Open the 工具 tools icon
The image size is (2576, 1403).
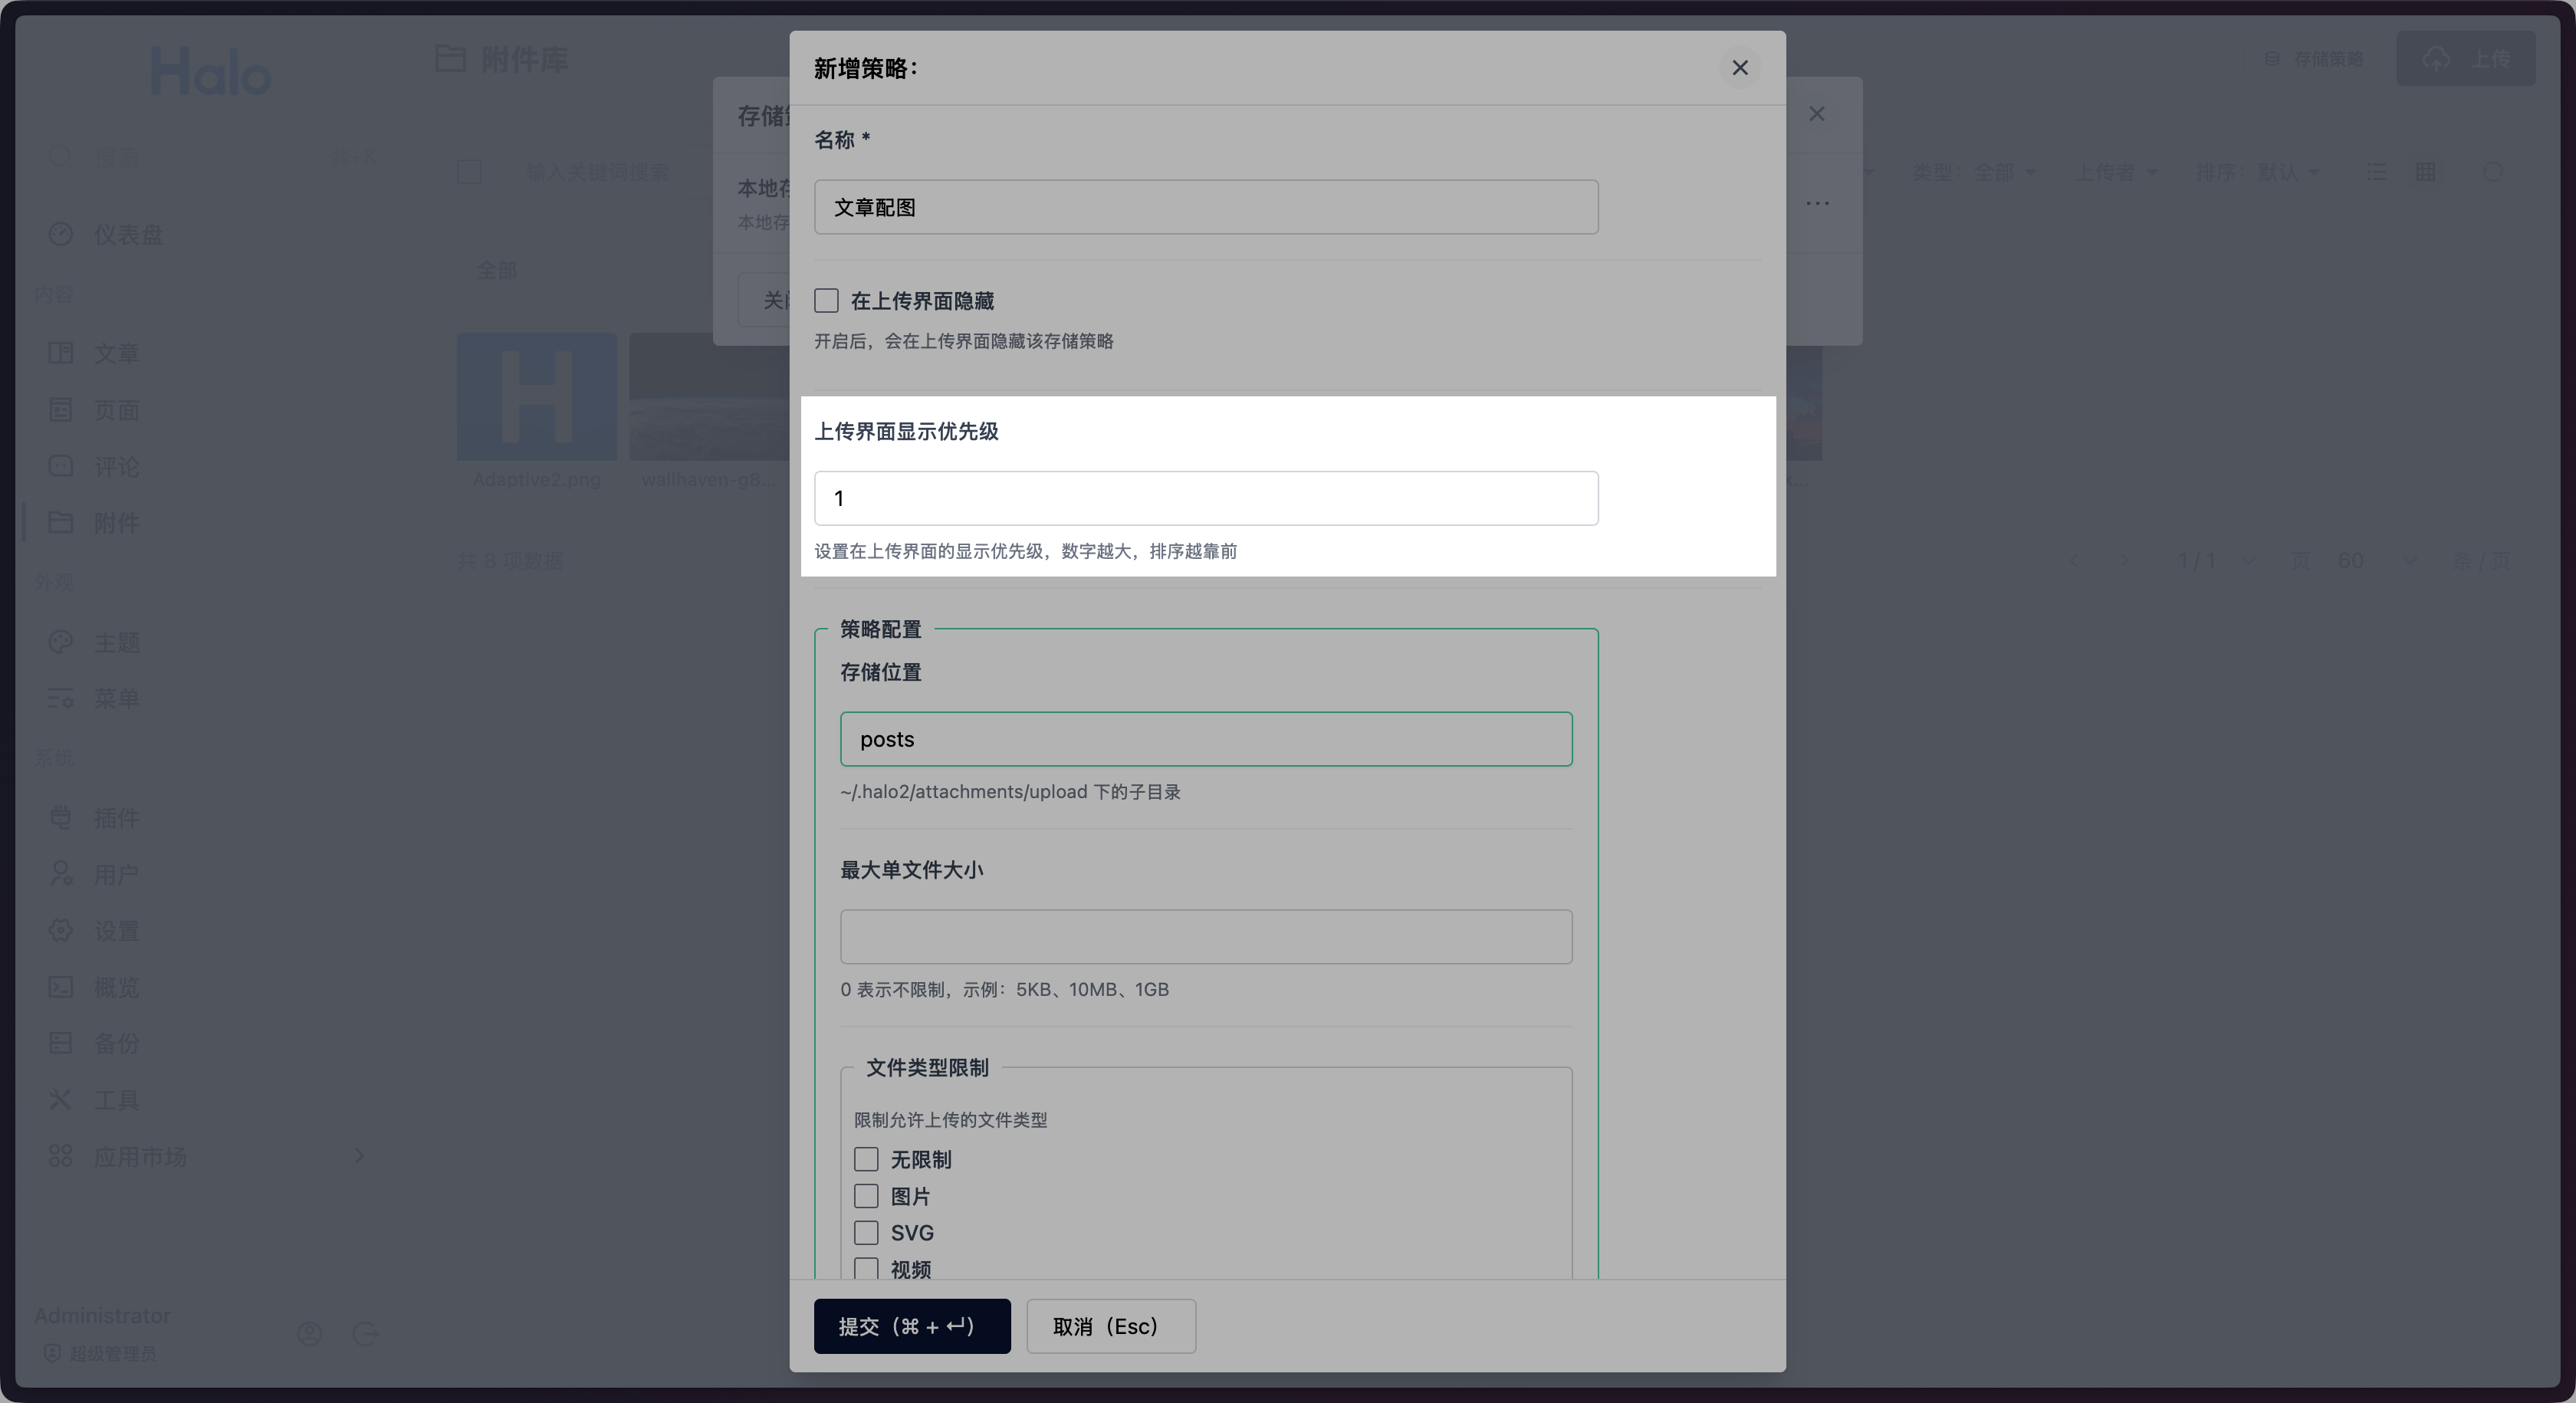(61, 1099)
